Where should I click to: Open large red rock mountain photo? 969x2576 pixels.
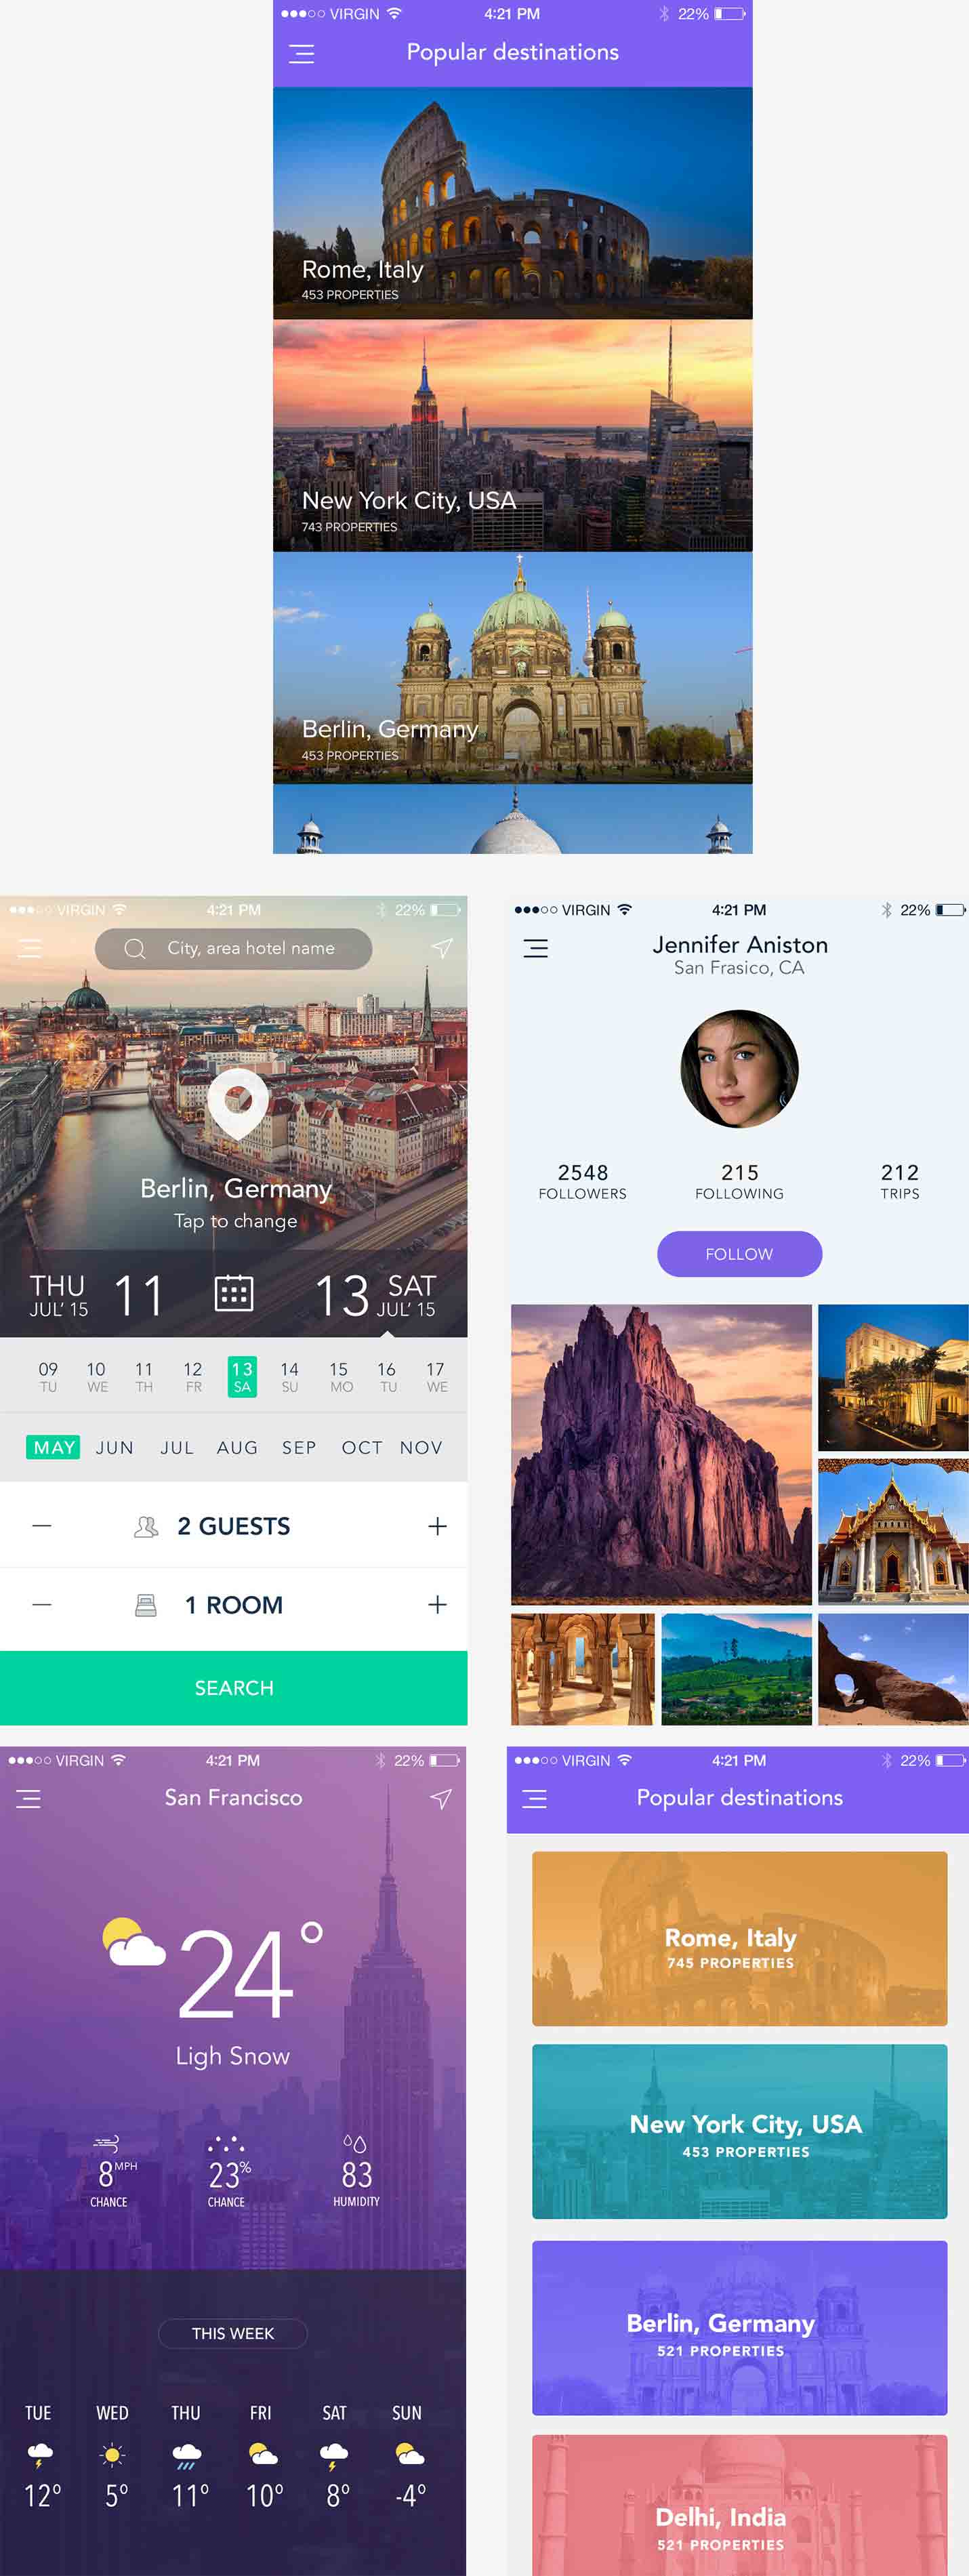pyautogui.click(x=661, y=1454)
